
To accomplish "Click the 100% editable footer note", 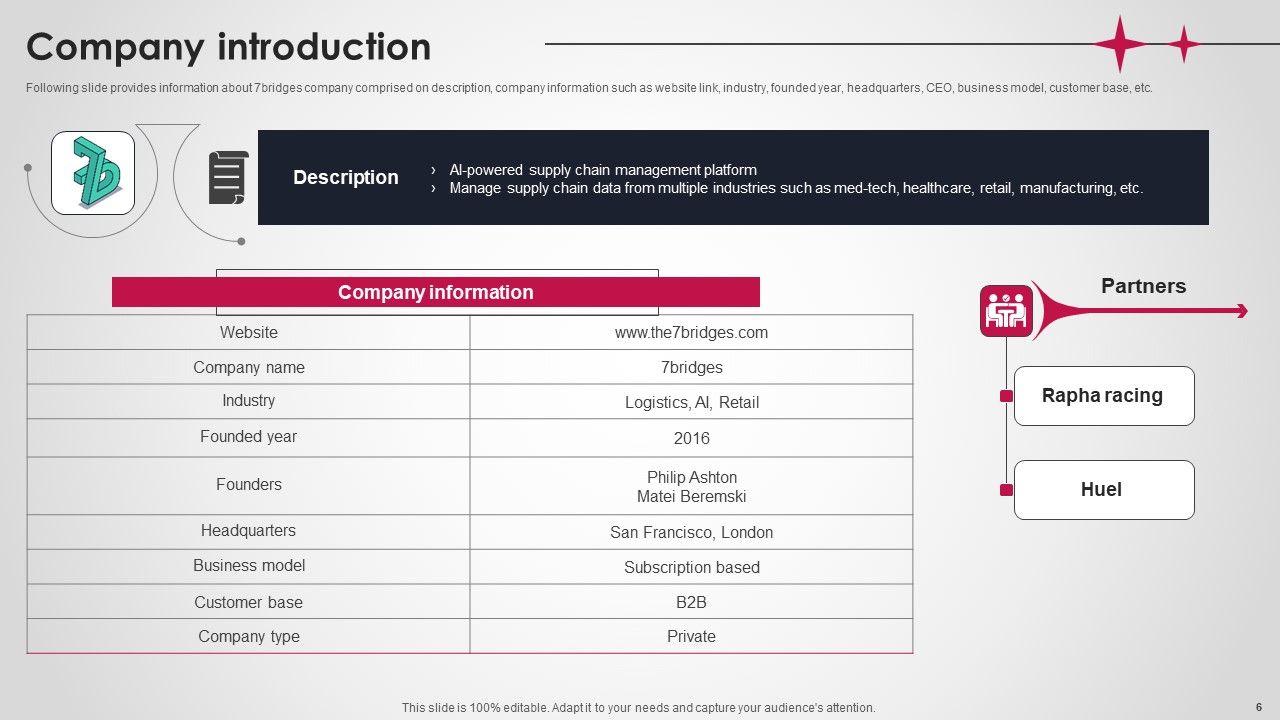I will pos(639,708).
